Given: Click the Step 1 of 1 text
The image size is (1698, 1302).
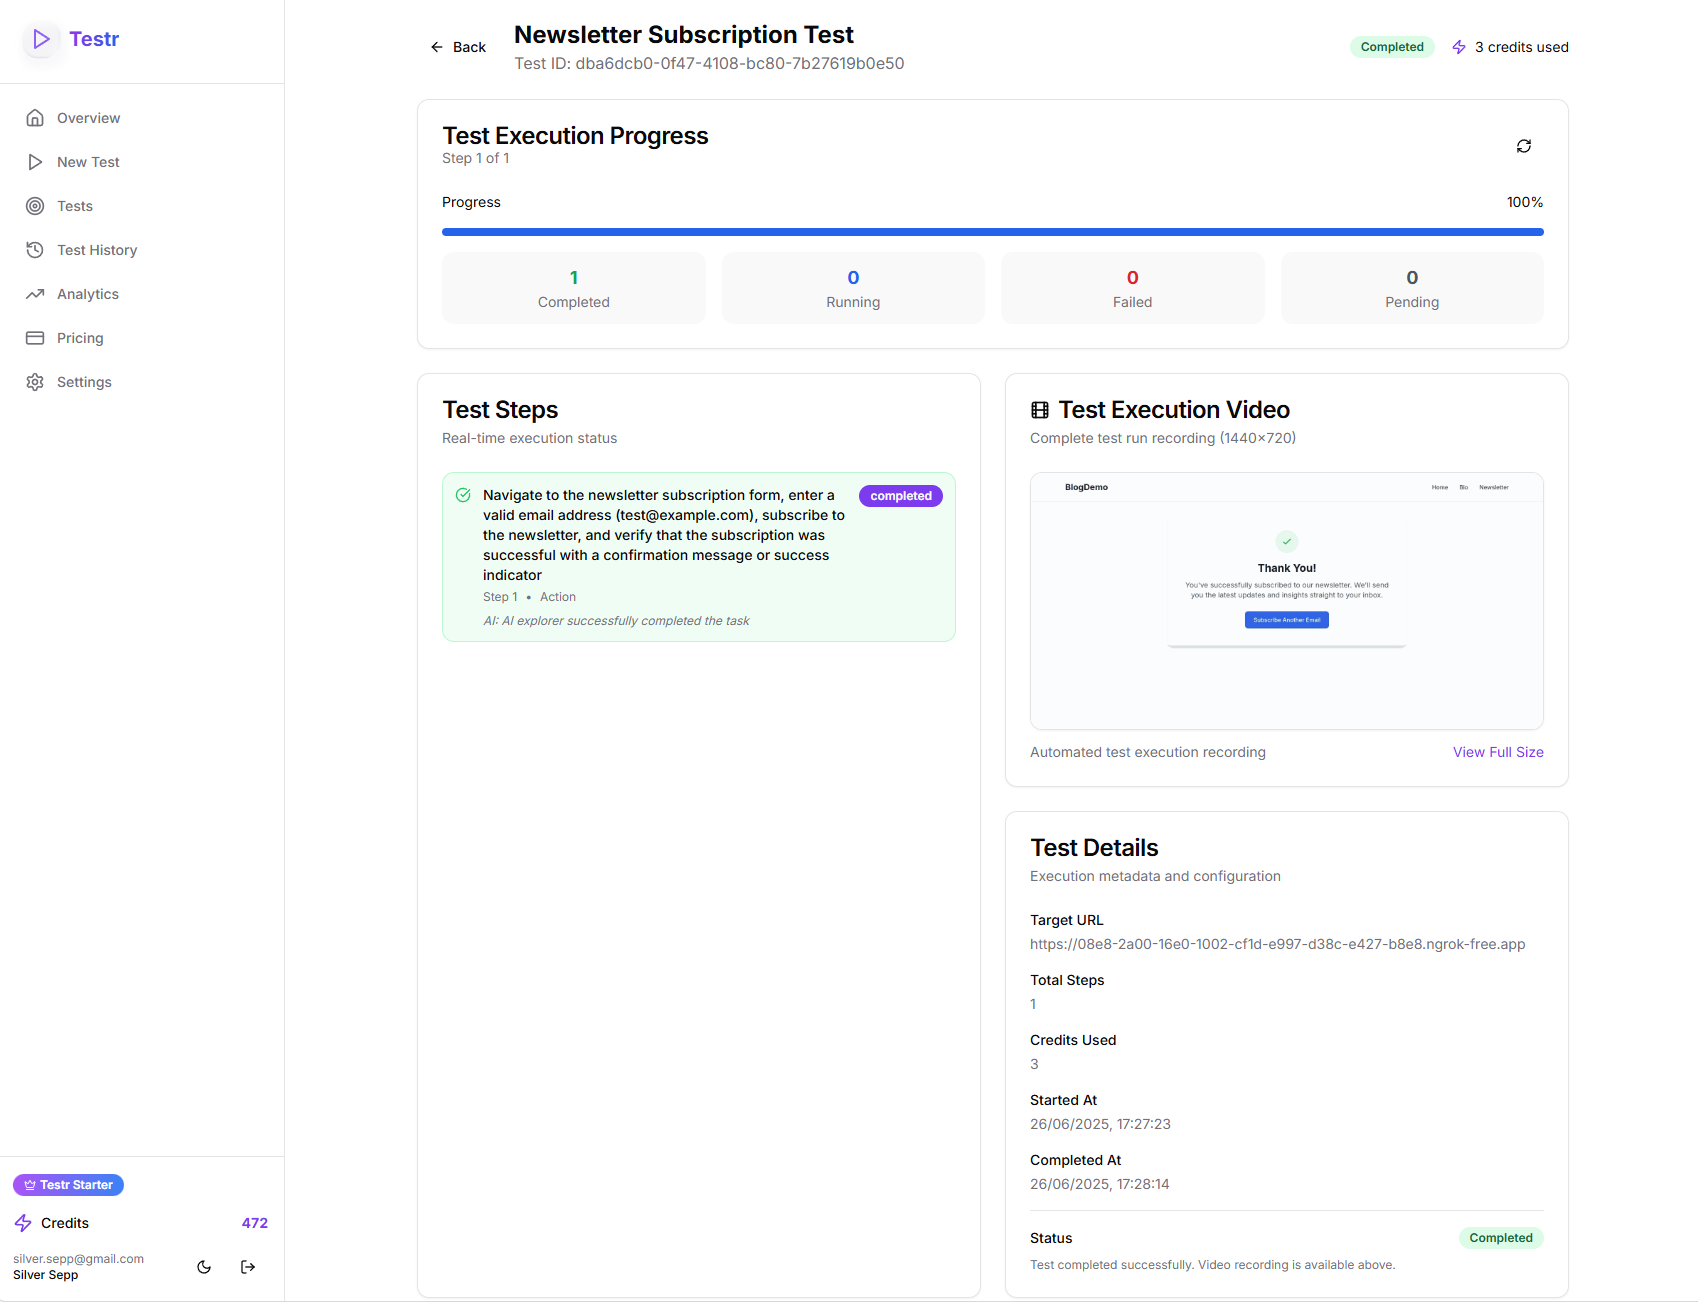Looking at the screenshot, I should point(476,158).
